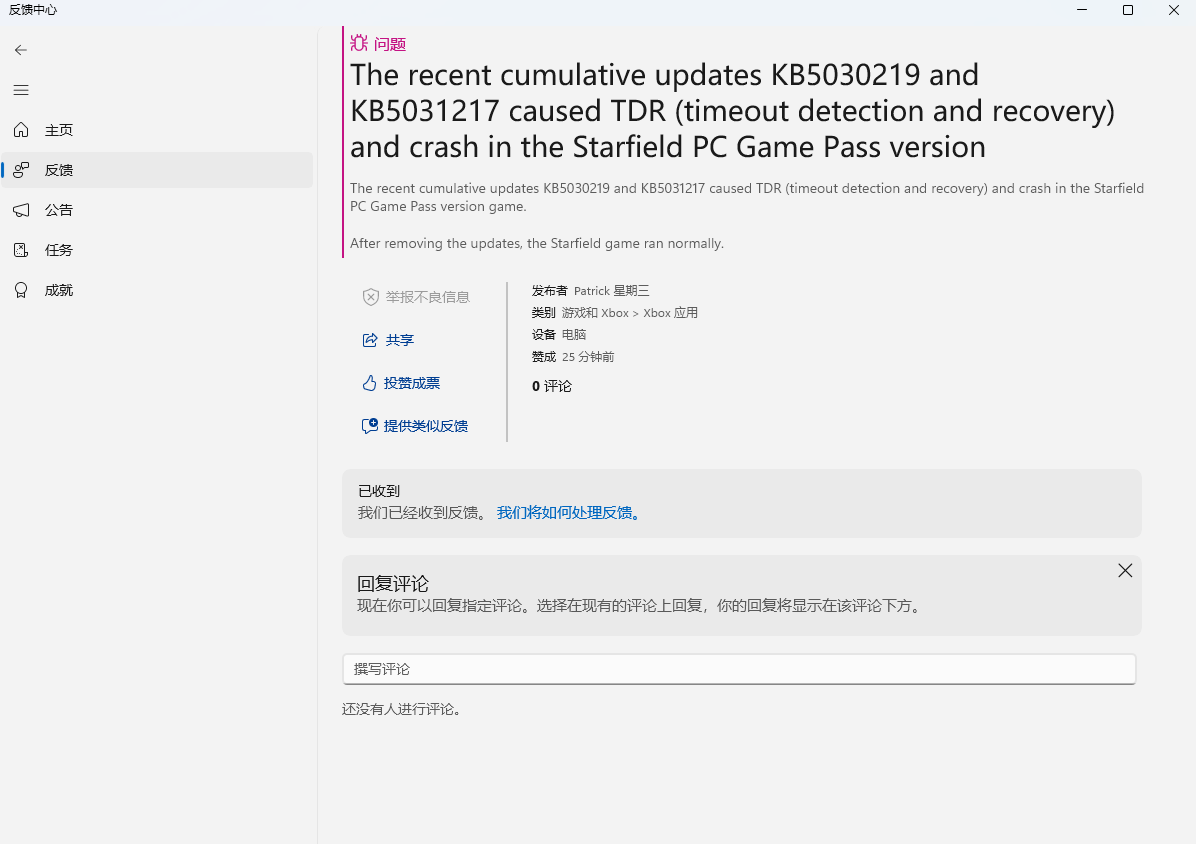Click 提供类似反馈 button
This screenshot has width=1196, height=844.
pyautogui.click(x=415, y=425)
